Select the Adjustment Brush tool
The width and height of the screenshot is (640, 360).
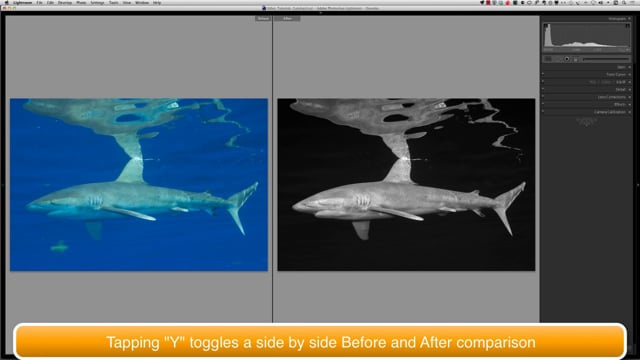click(x=606, y=59)
